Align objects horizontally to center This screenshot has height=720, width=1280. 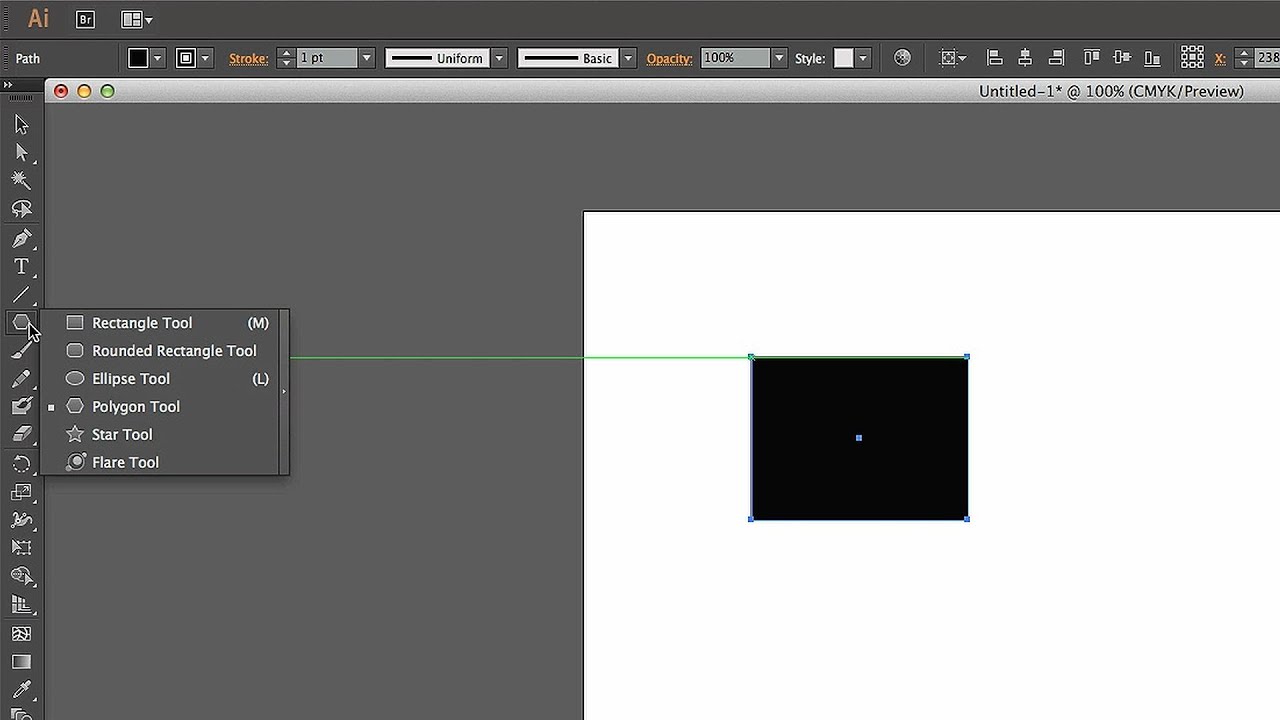(x=1024, y=58)
